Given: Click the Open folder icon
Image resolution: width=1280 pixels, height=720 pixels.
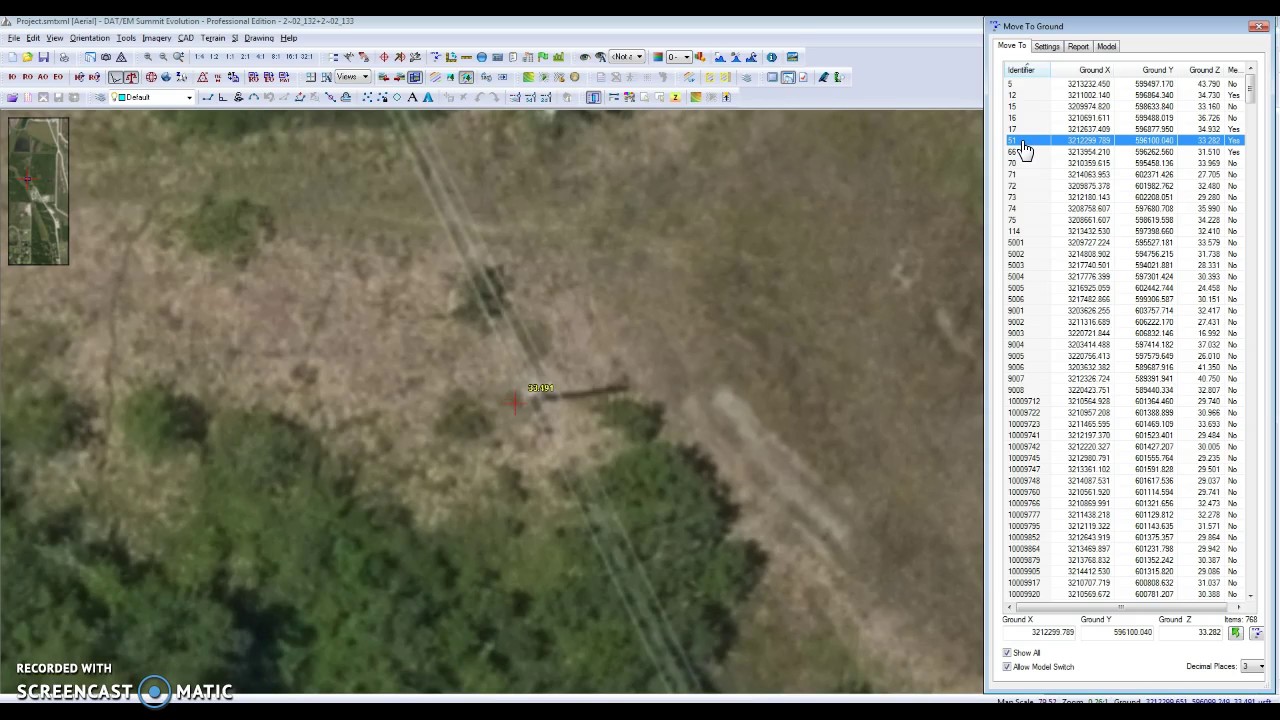Looking at the screenshot, I should [x=28, y=57].
